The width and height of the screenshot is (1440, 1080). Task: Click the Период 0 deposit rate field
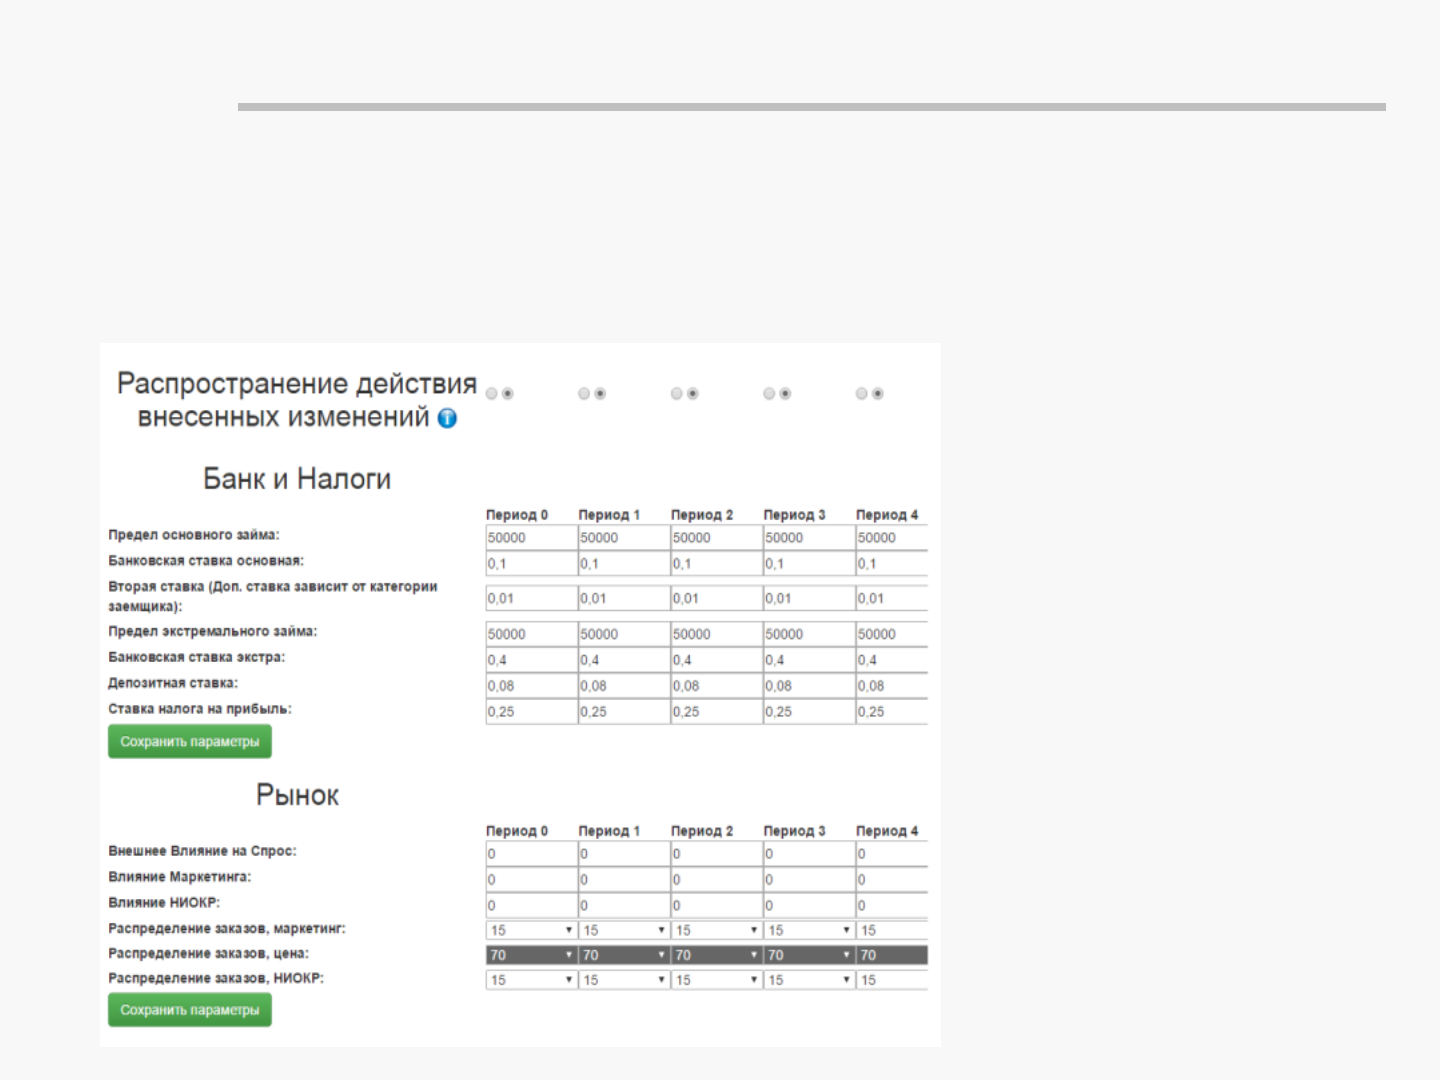[x=531, y=686]
